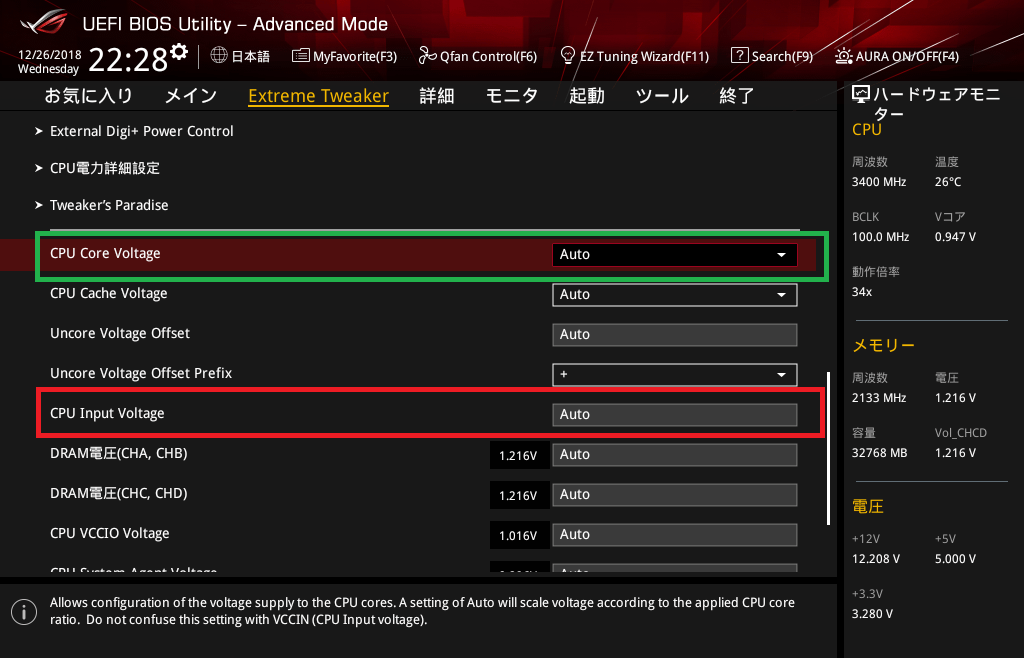Click CPU VCCIO Voltage Auto field
This screenshot has width=1024, height=658.
pos(675,535)
